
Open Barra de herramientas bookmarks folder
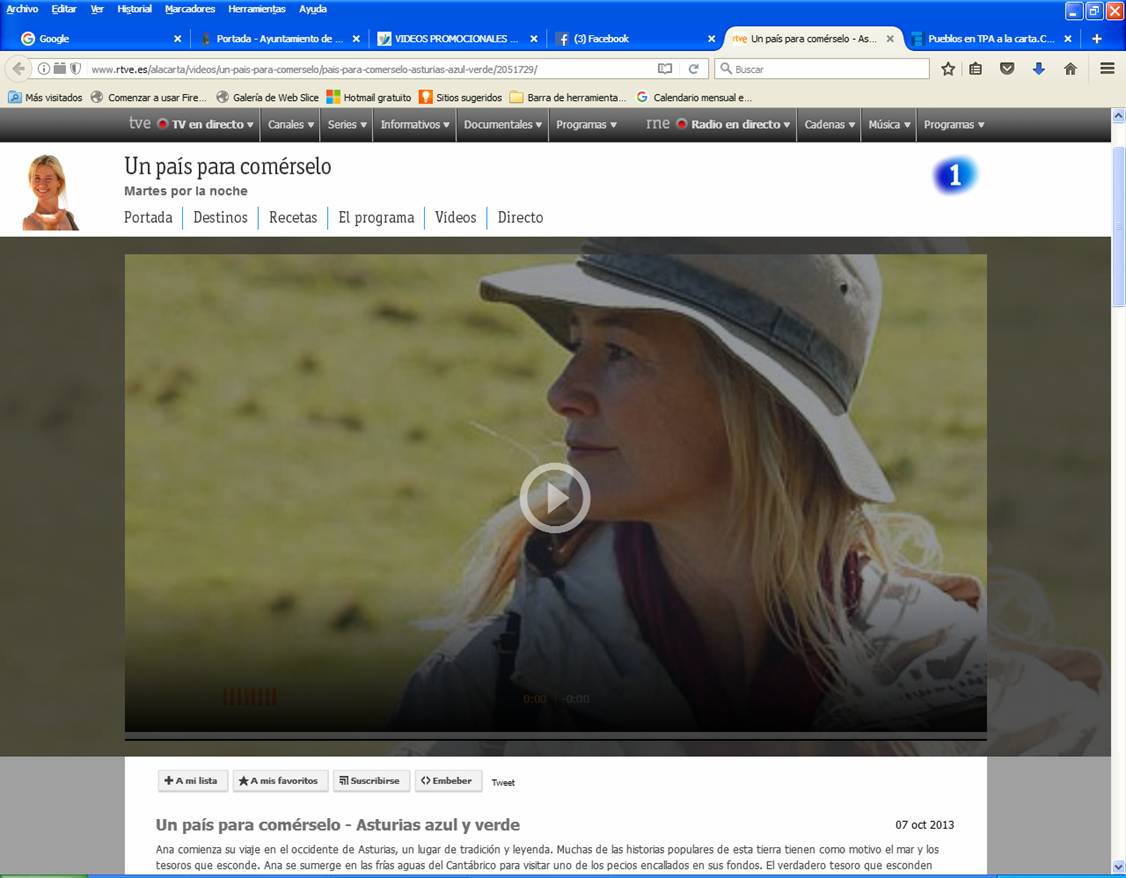point(567,98)
